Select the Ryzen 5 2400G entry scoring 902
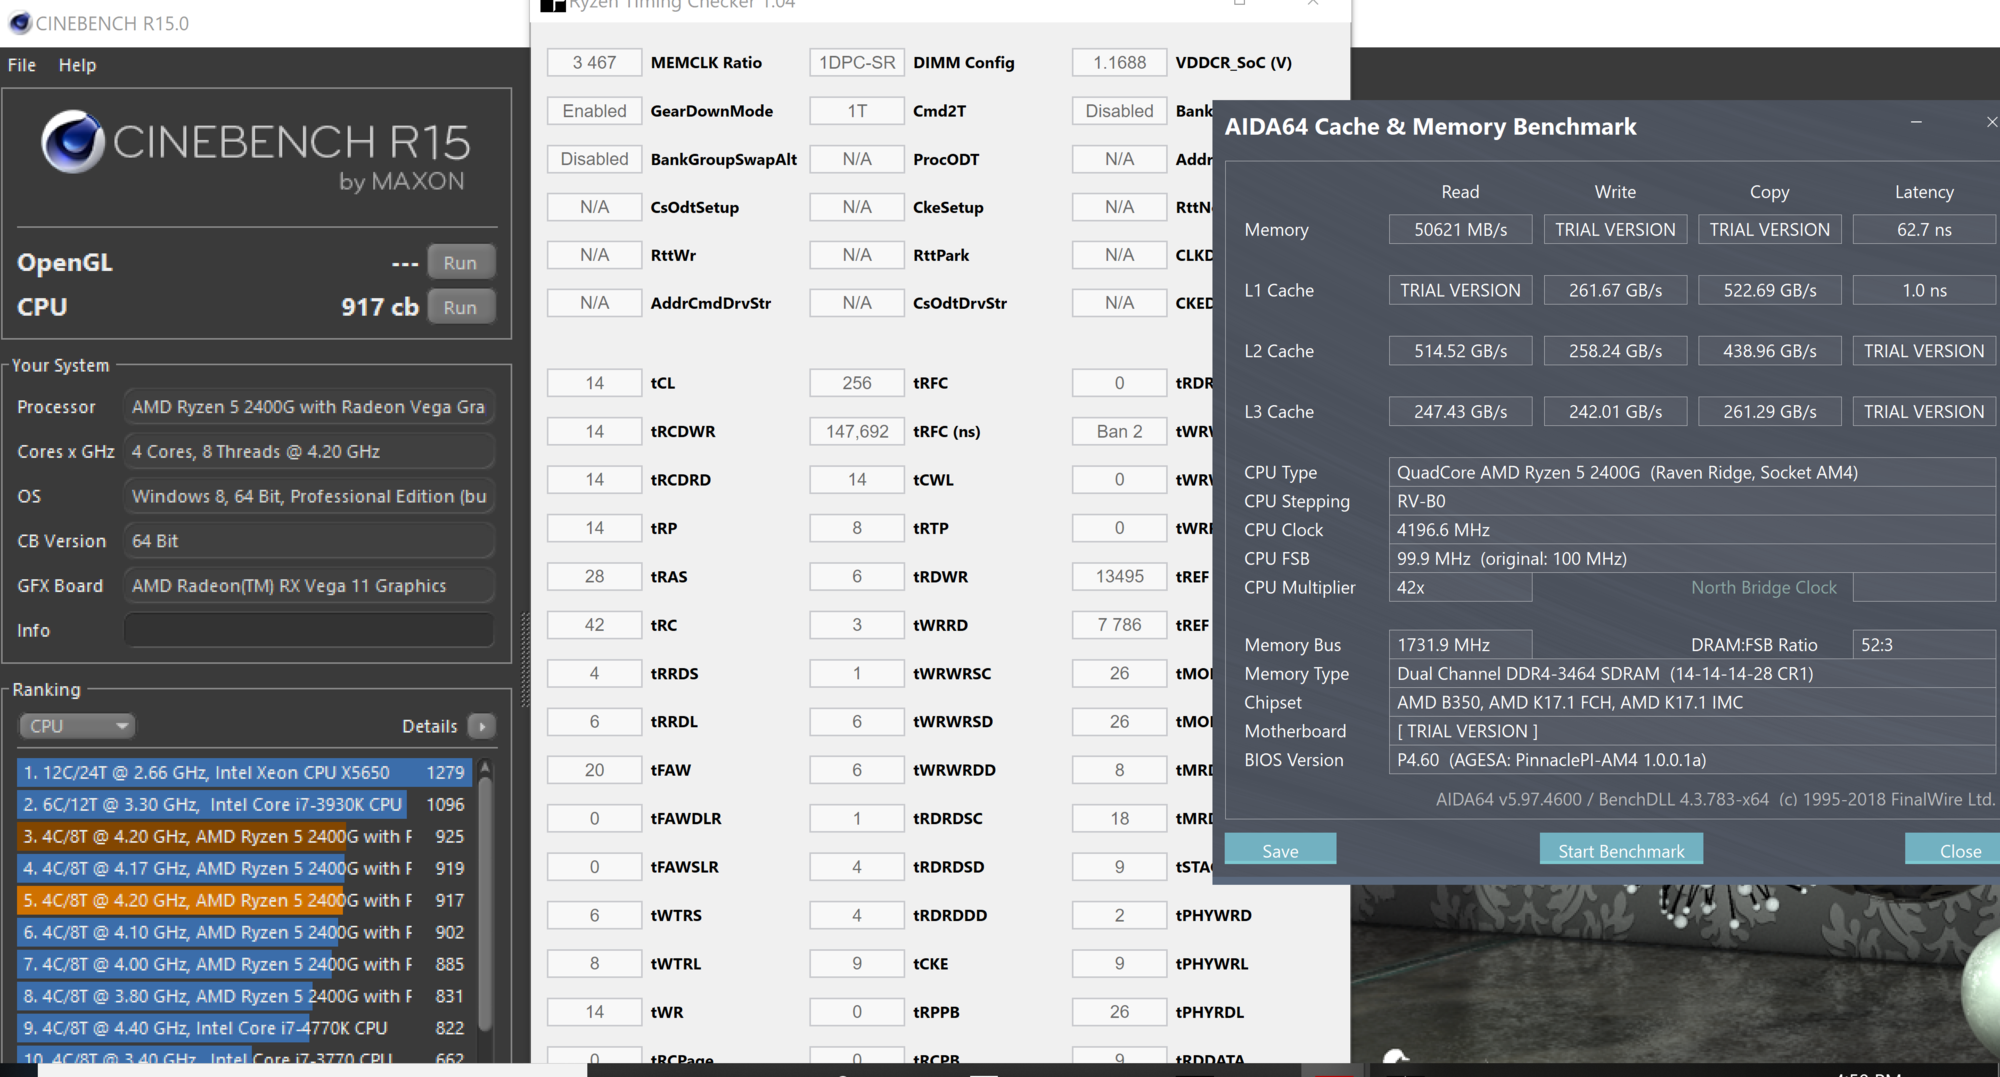Viewport: 2000px width, 1077px height. click(x=244, y=932)
